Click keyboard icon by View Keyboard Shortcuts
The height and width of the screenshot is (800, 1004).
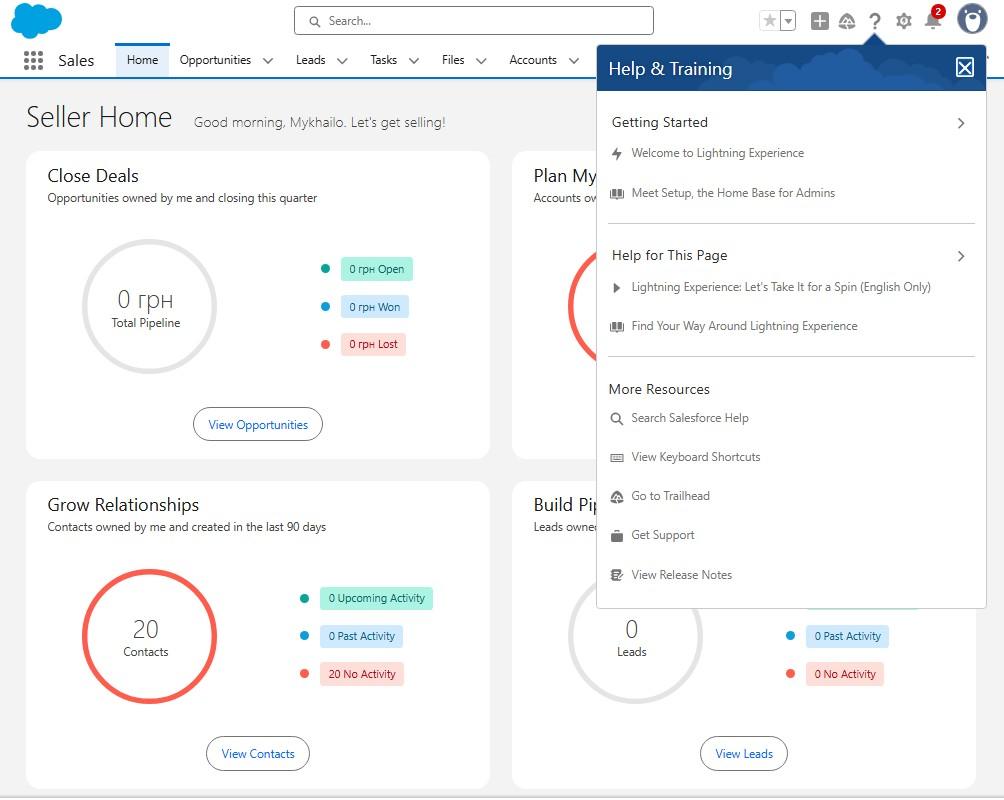coord(617,458)
